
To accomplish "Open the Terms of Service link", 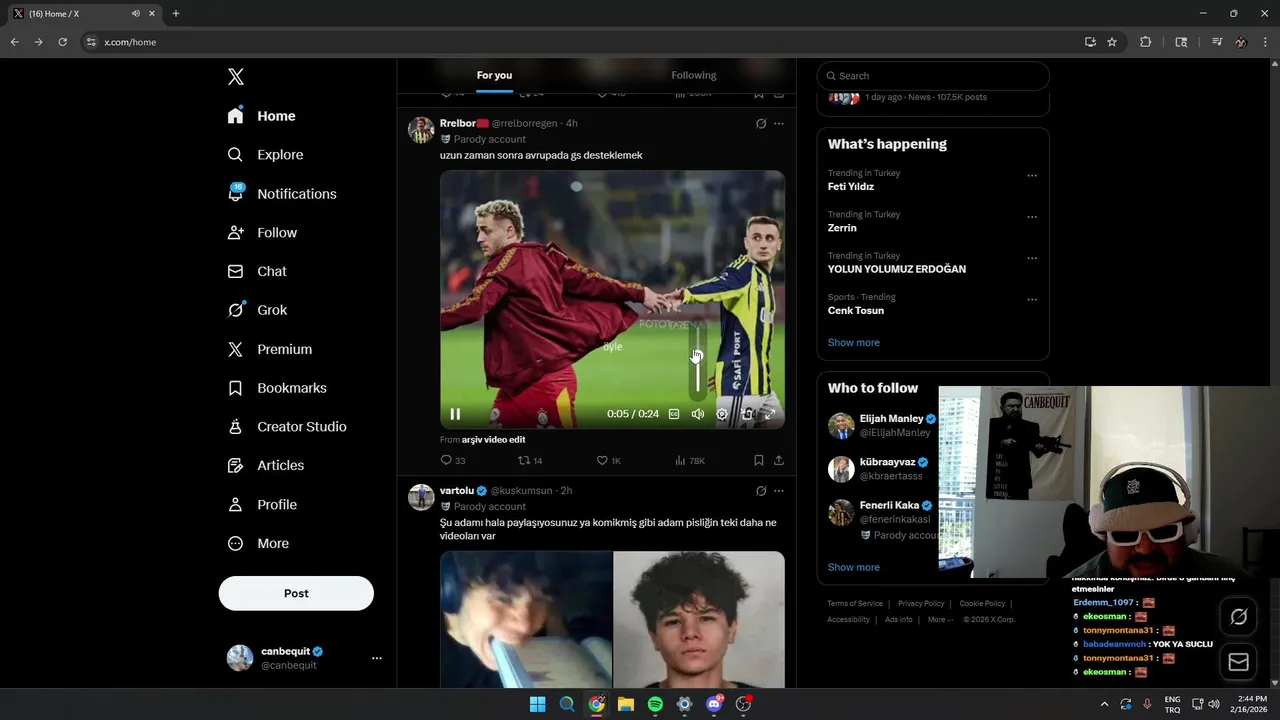I will click(x=855, y=604).
